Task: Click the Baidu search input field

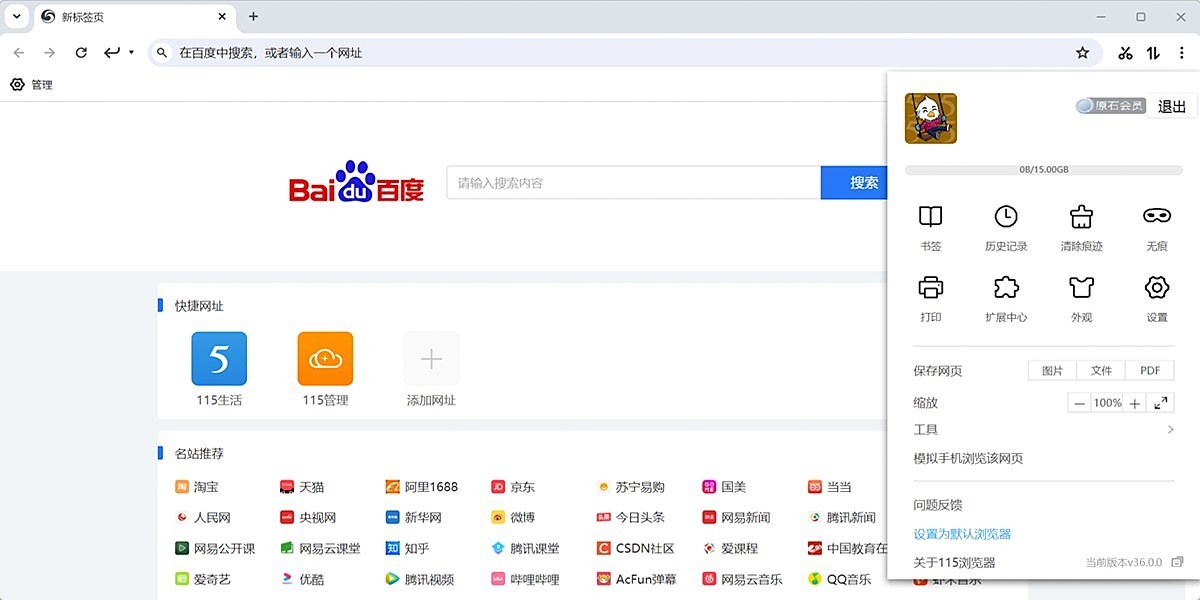Action: 630,182
